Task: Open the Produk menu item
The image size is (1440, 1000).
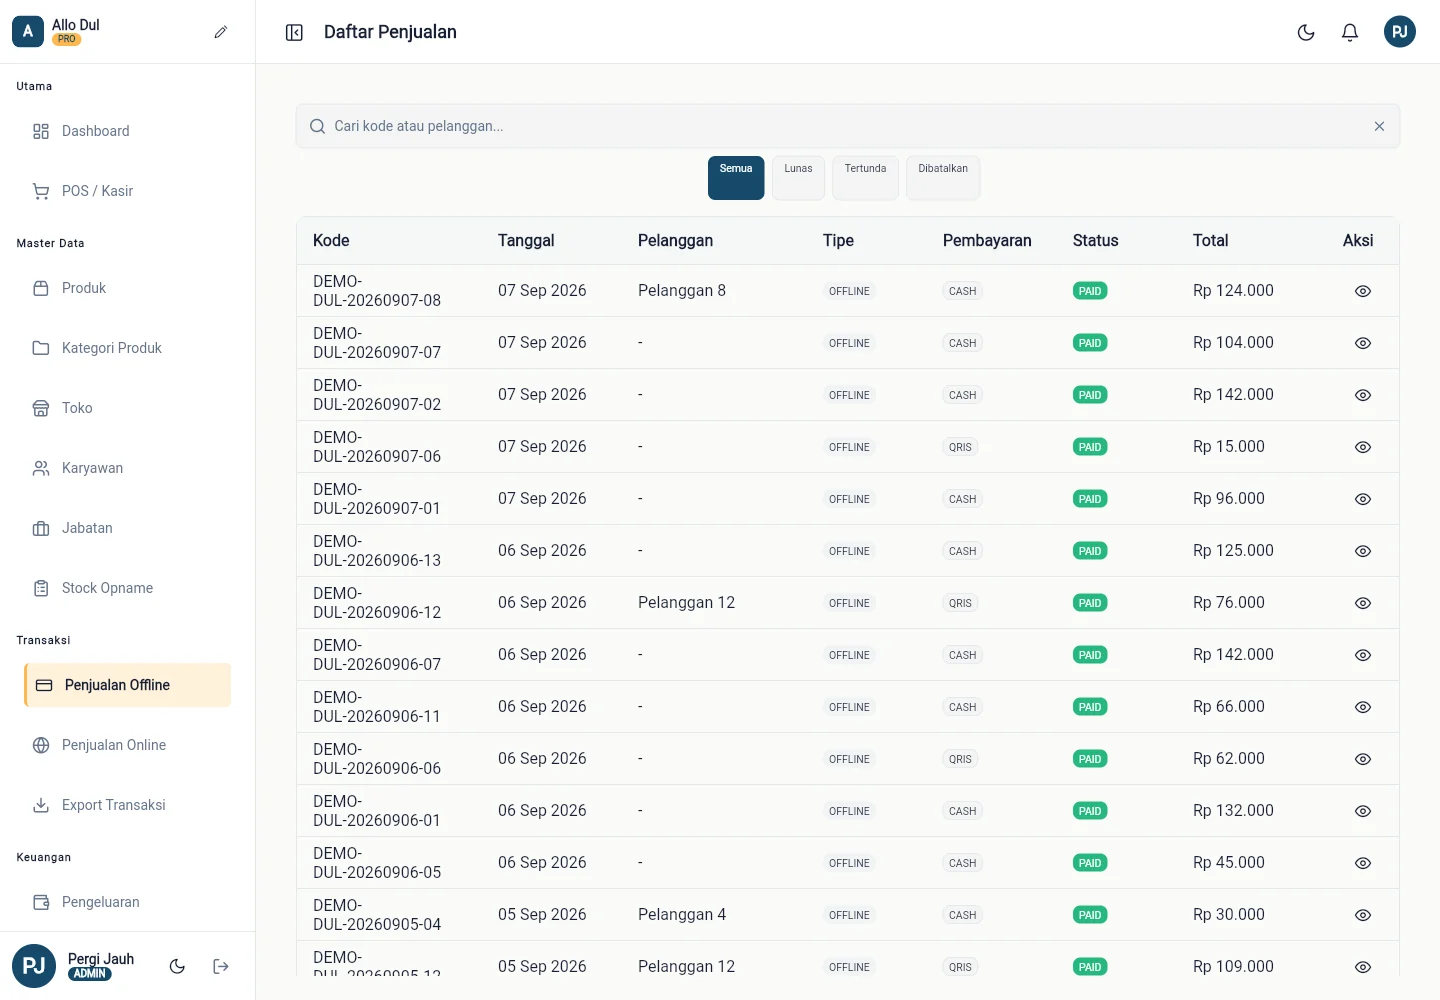Action: coord(128,288)
